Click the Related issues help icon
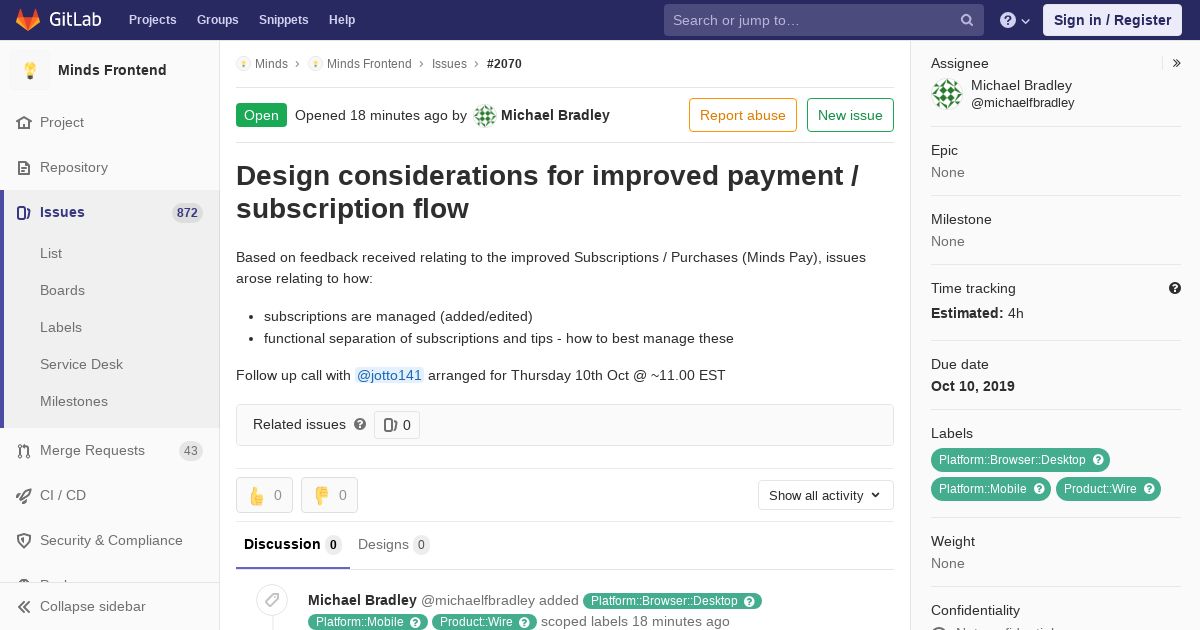Image resolution: width=1200 pixels, height=630 pixels. coord(360,424)
